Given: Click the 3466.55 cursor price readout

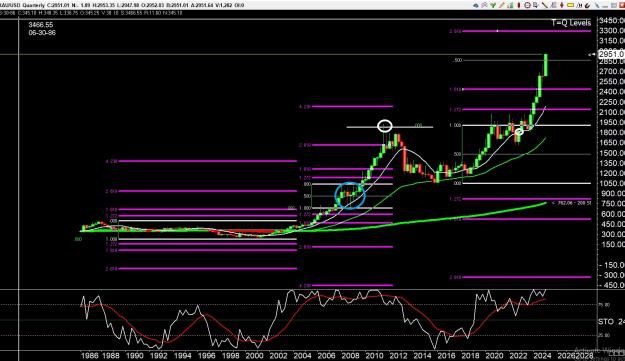Looking at the screenshot, I should pos(41,25).
